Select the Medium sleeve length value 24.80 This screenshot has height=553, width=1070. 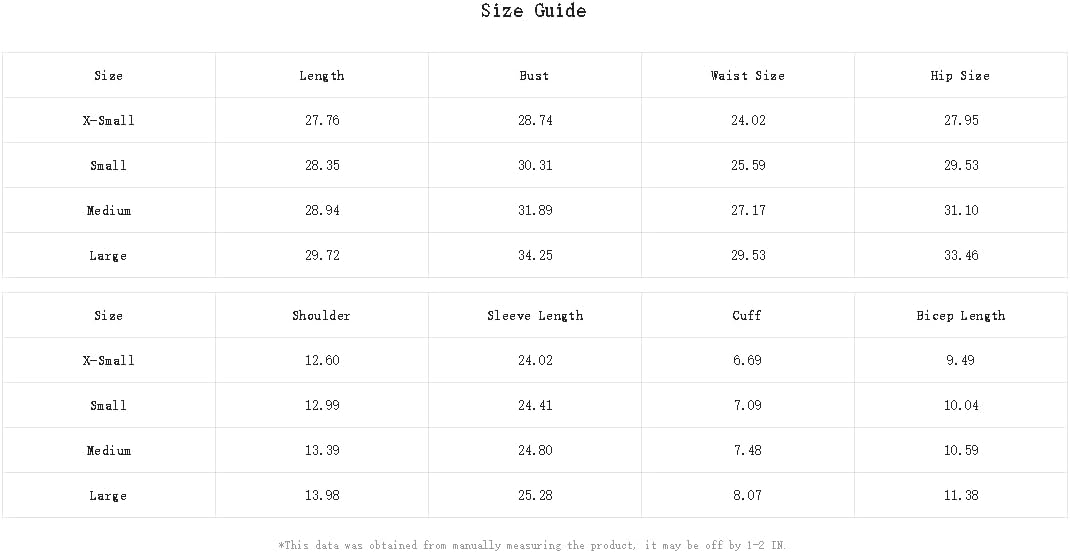point(535,451)
